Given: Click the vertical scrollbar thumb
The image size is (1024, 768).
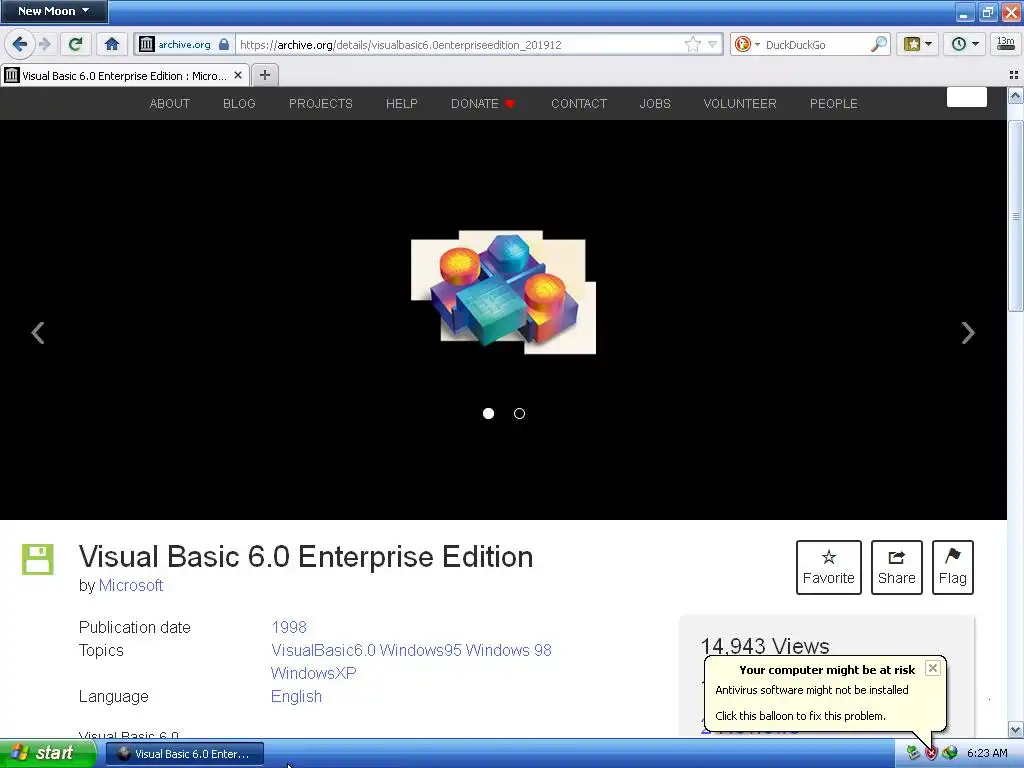Looking at the screenshot, I should tap(1016, 216).
